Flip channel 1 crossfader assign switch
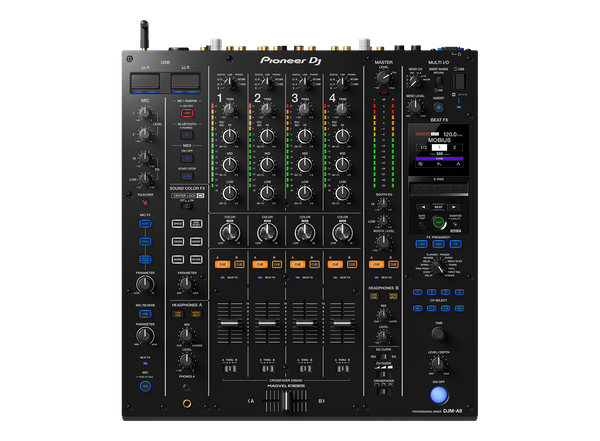The height and width of the screenshot is (441, 600). pyautogui.click(x=230, y=369)
